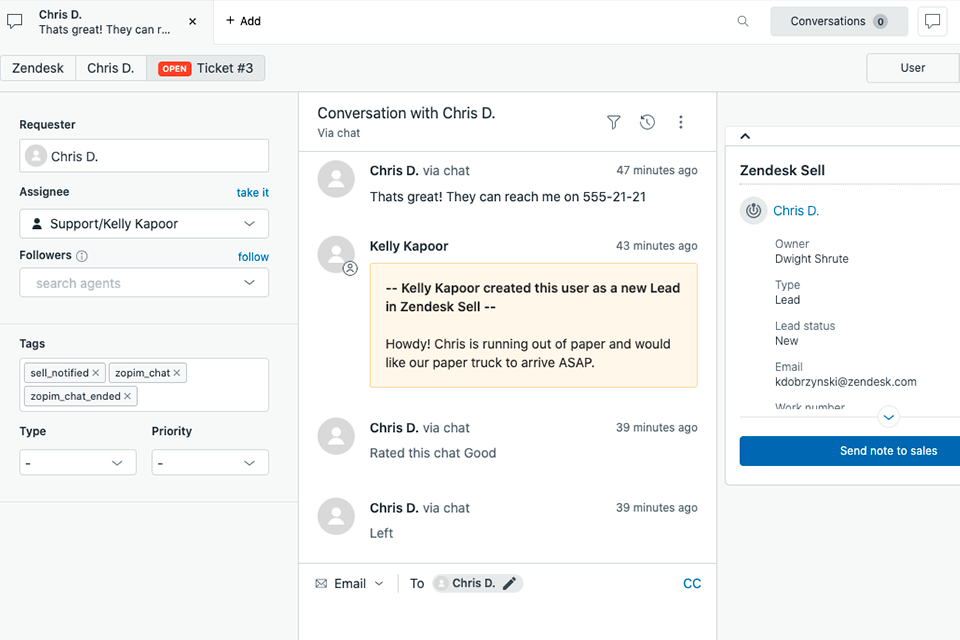Image resolution: width=960 pixels, height=640 pixels.
Task: Click the Followers info icon
Action: tap(81, 256)
